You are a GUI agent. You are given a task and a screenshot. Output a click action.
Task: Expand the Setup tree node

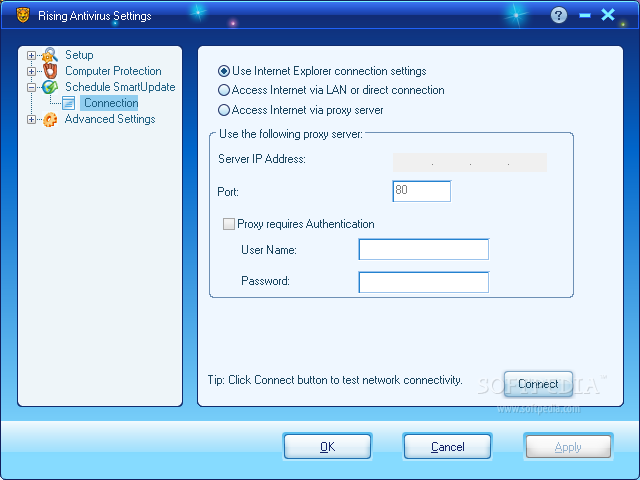[x=31, y=55]
